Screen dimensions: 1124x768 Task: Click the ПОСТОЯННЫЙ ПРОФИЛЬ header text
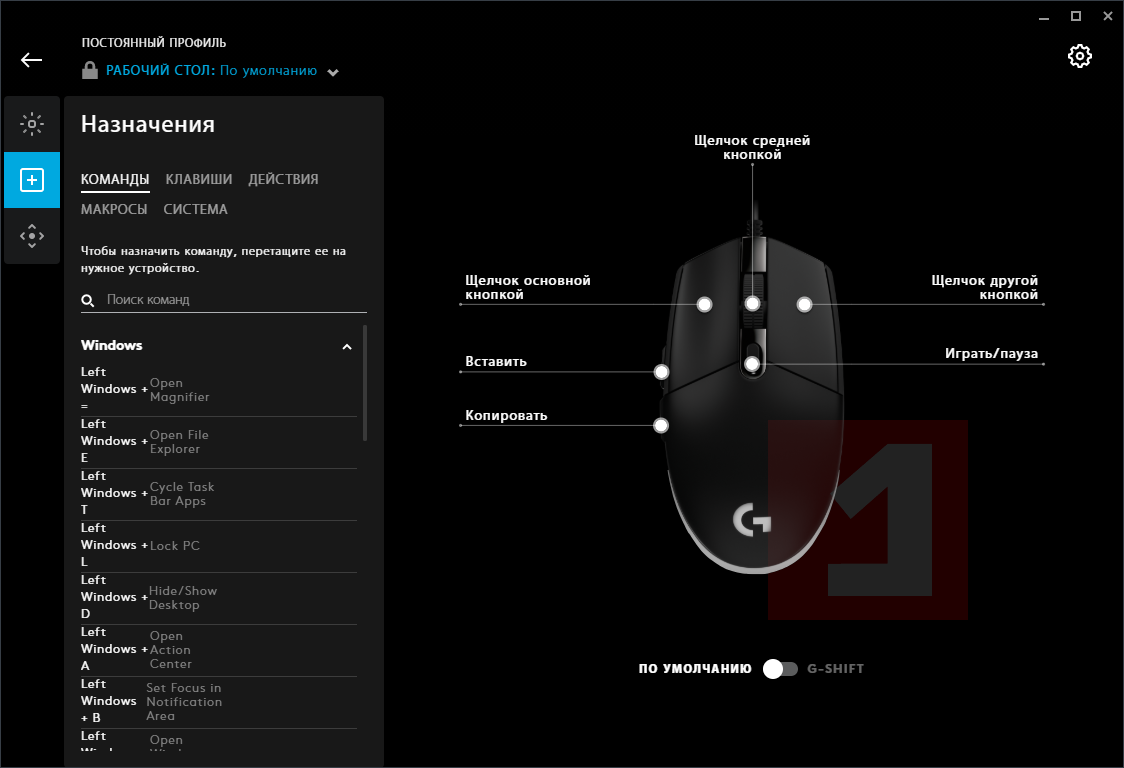(x=153, y=43)
